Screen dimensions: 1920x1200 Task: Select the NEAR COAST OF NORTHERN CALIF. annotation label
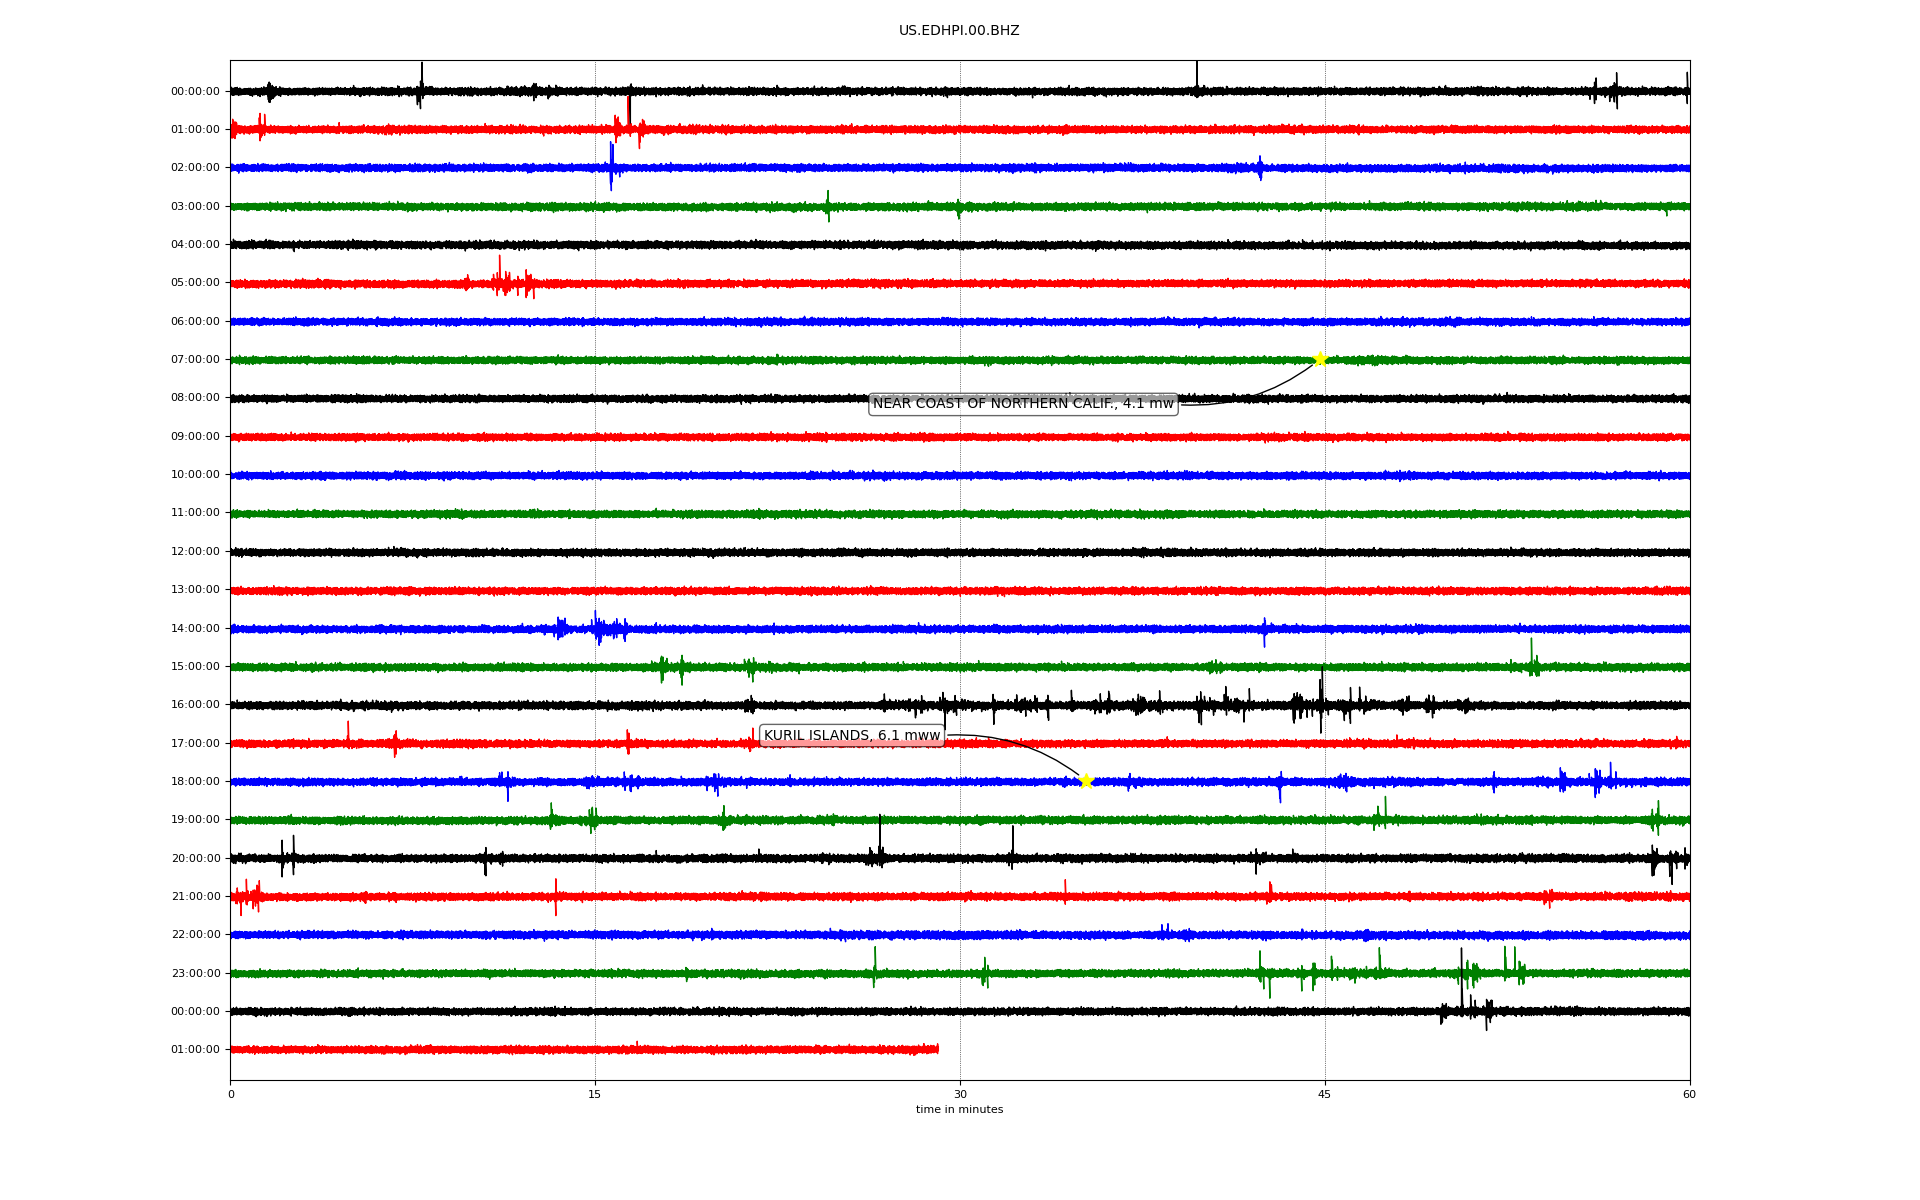pos(1023,404)
